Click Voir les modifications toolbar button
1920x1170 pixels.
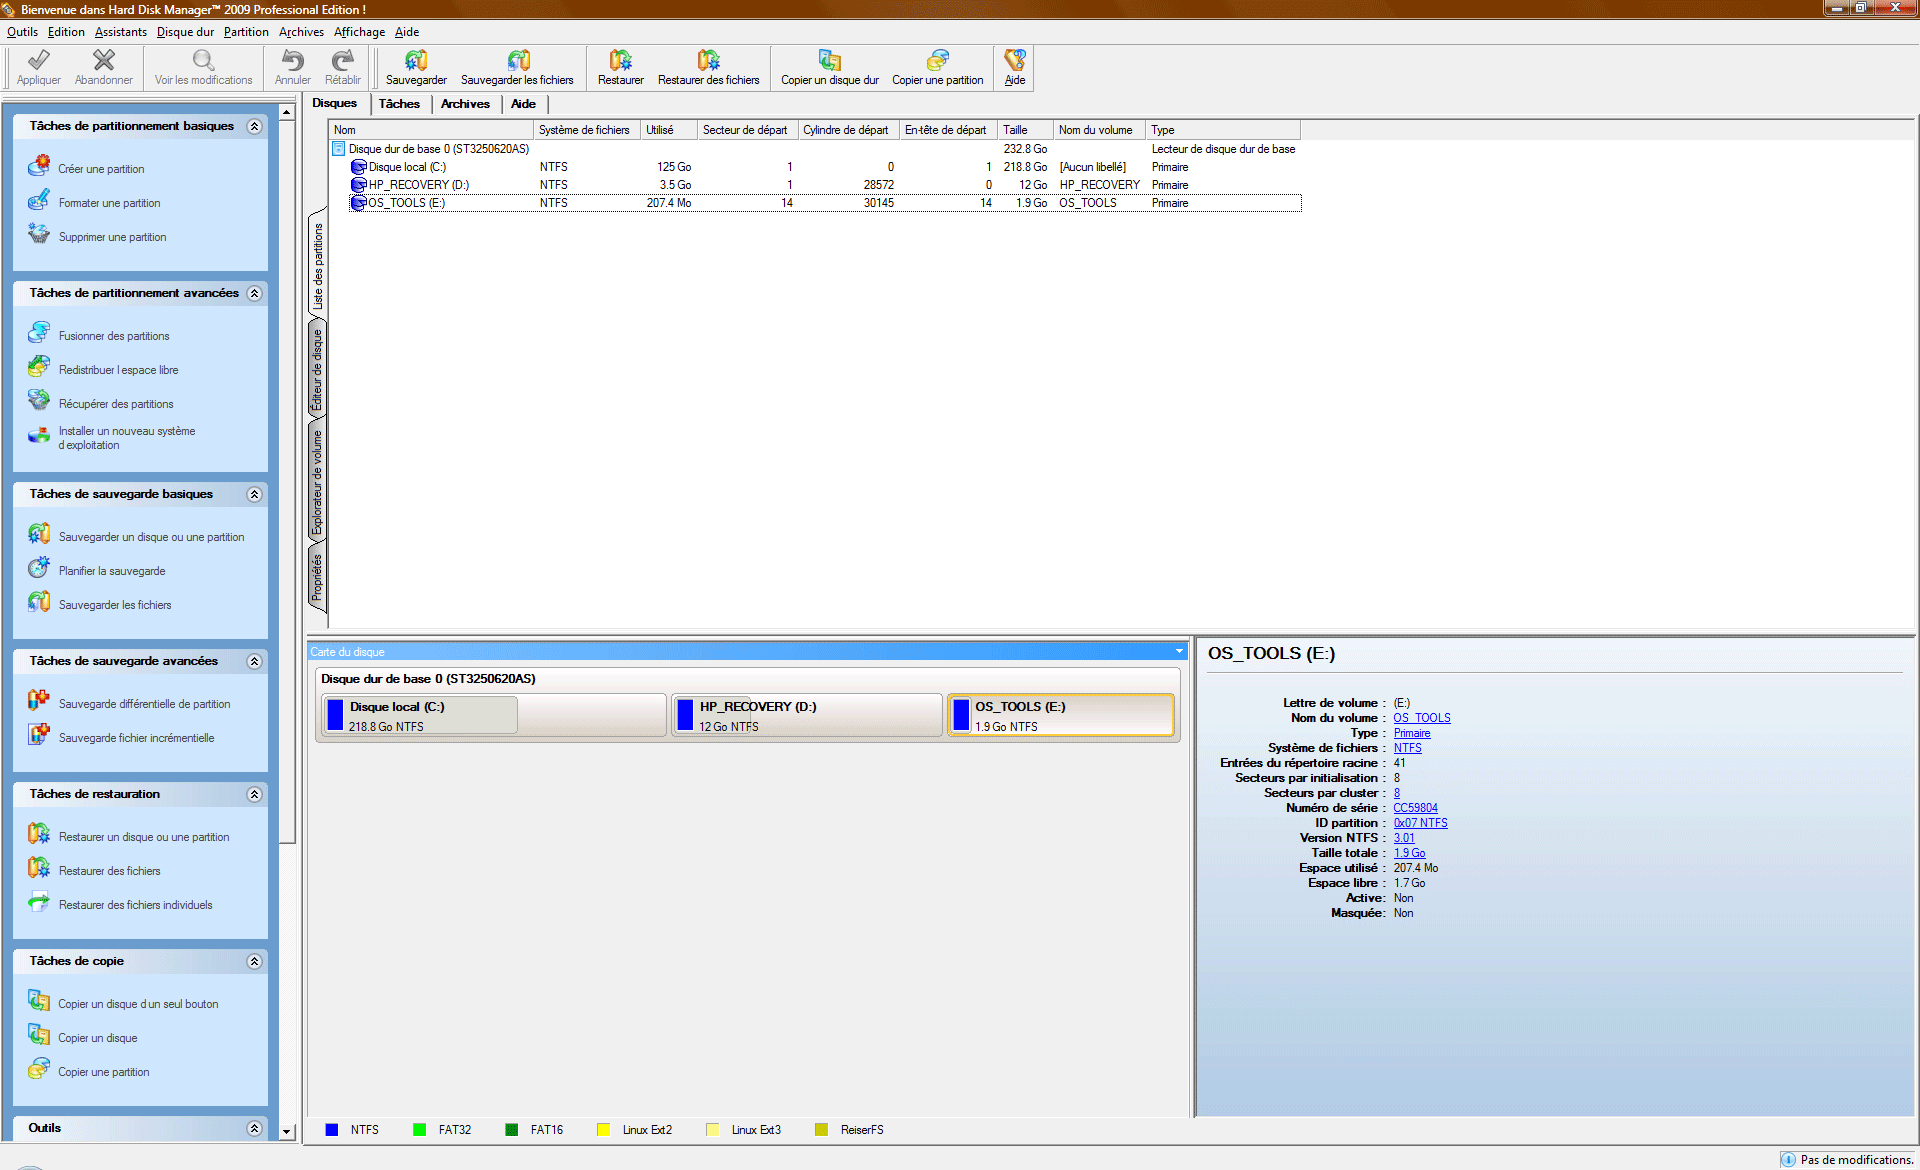204,66
